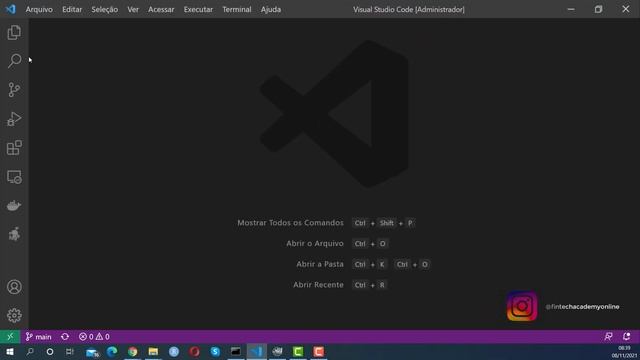
Task: Open the activity bar icon below Docker
Action: pyautogui.click(x=14, y=234)
